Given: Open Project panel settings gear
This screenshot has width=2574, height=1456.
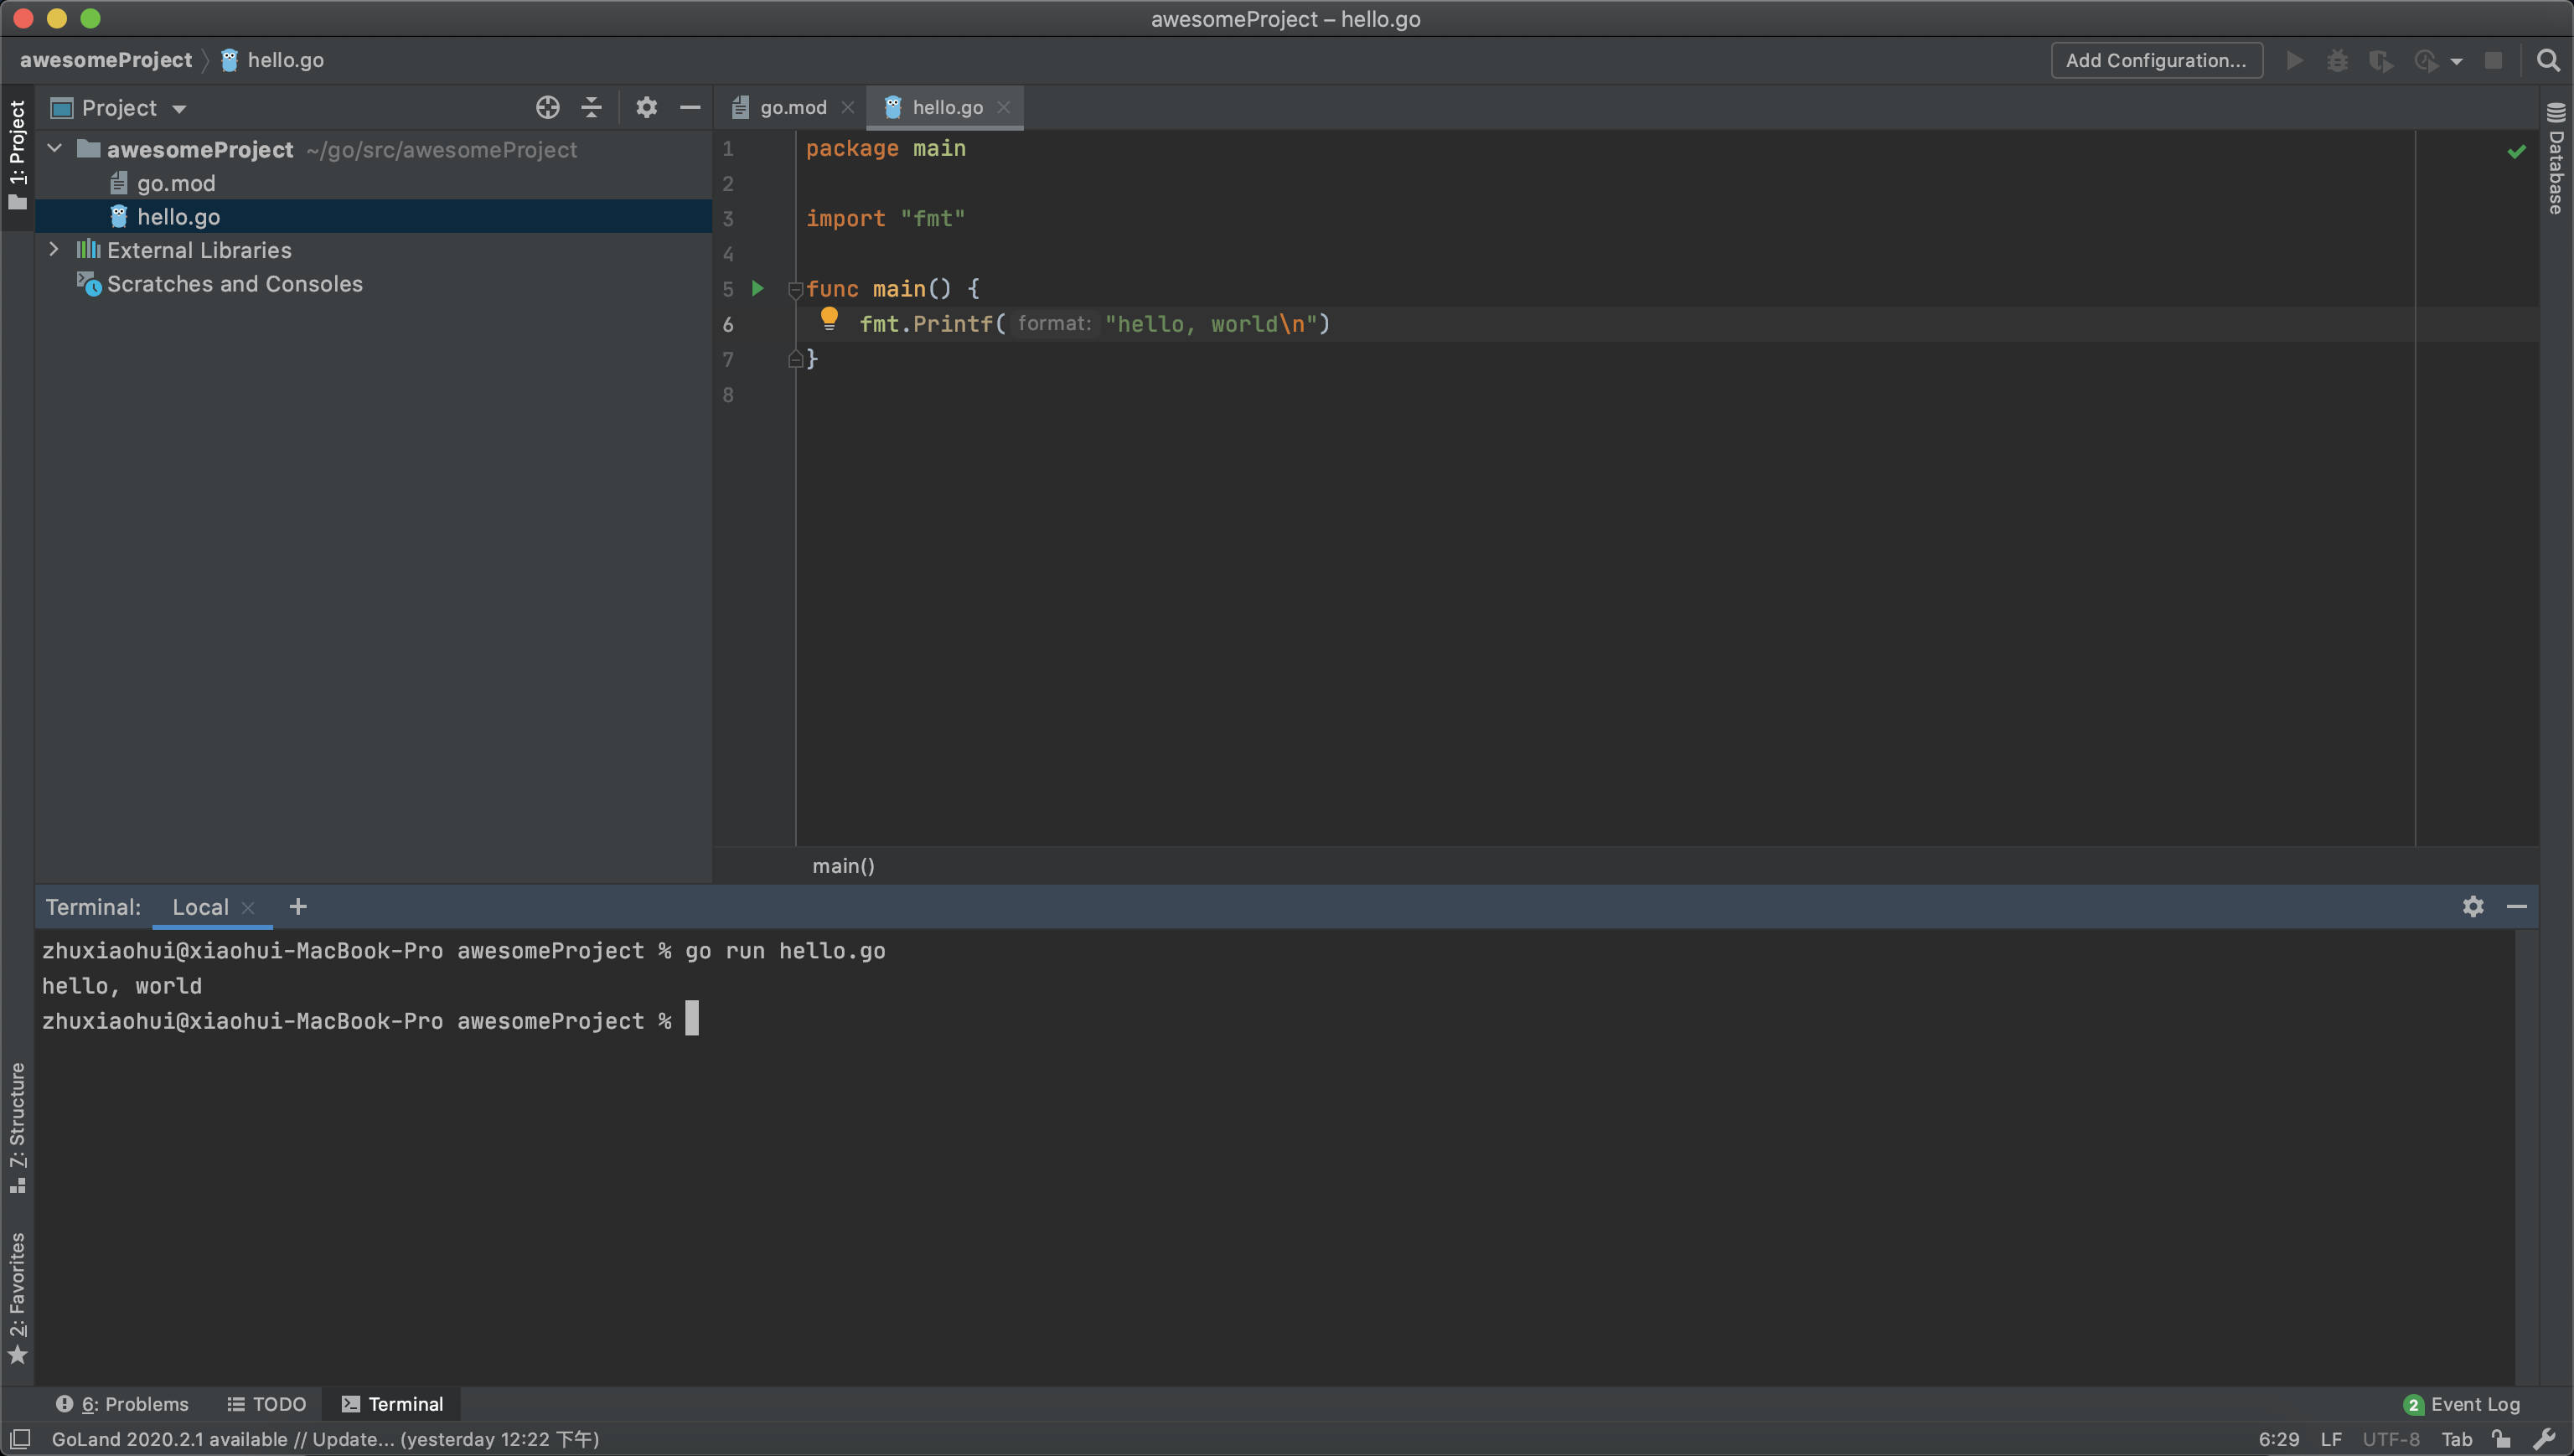Looking at the screenshot, I should (646, 107).
